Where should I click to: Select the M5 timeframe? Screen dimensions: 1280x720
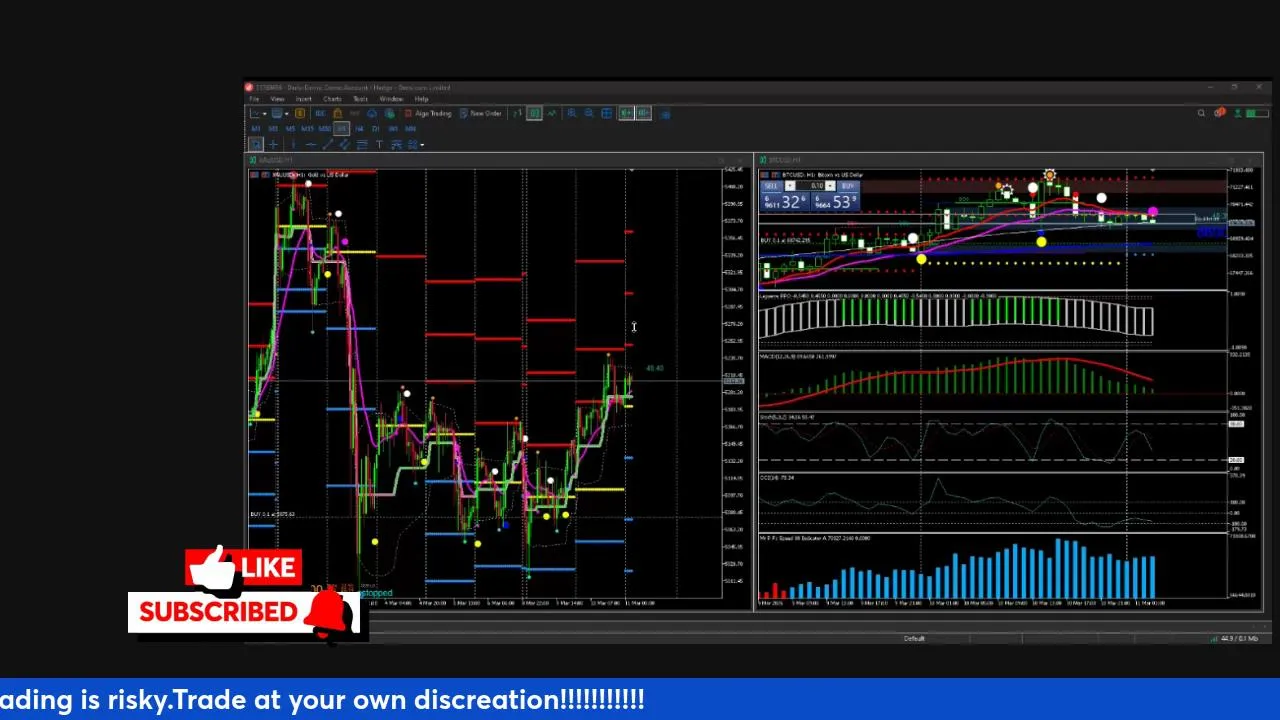[x=290, y=129]
